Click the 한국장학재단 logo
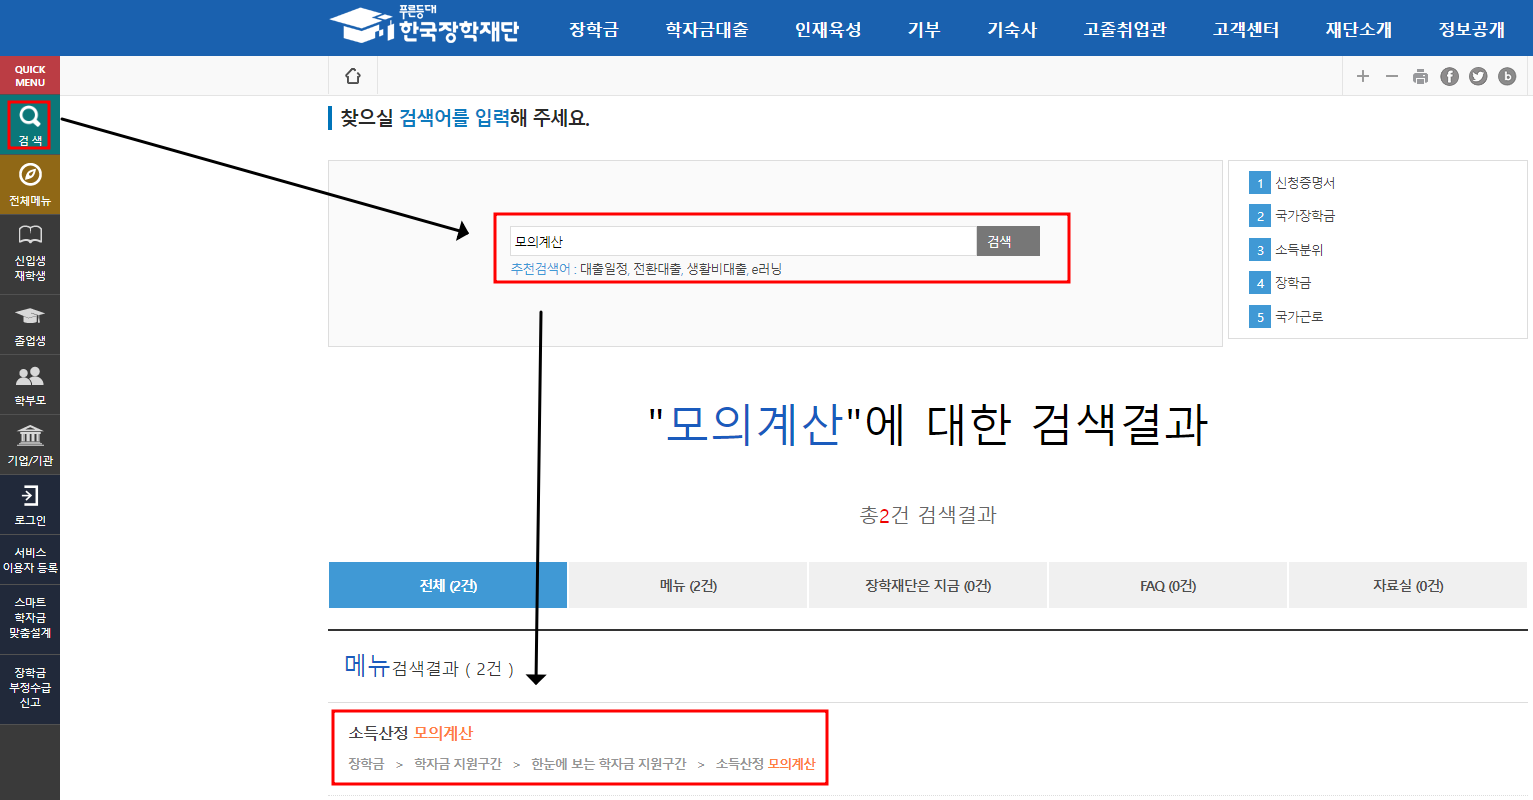 (x=426, y=26)
